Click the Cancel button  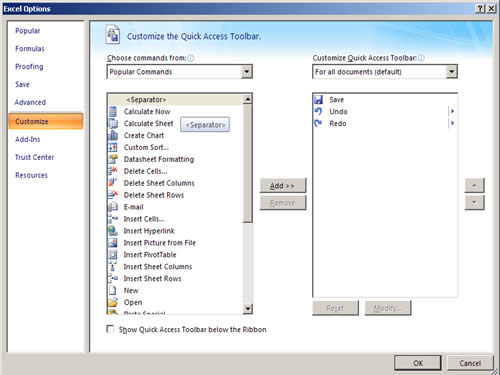point(470,363)
